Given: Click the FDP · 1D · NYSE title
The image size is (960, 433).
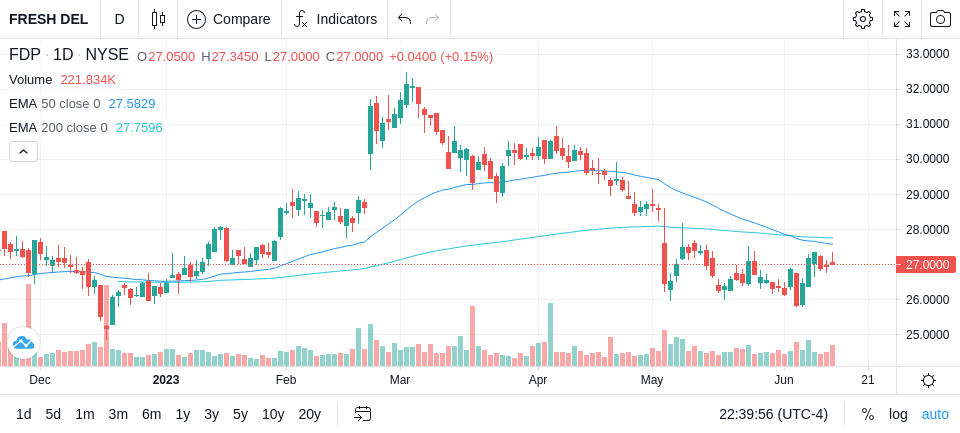Looking at the screenshot, I should tap(69, 55).
